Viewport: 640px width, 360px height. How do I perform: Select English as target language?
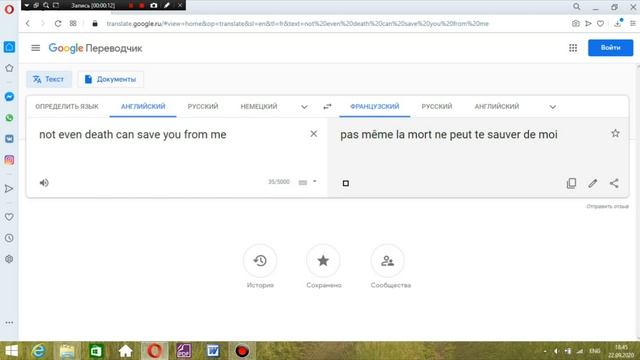click(x=497, y=107)
